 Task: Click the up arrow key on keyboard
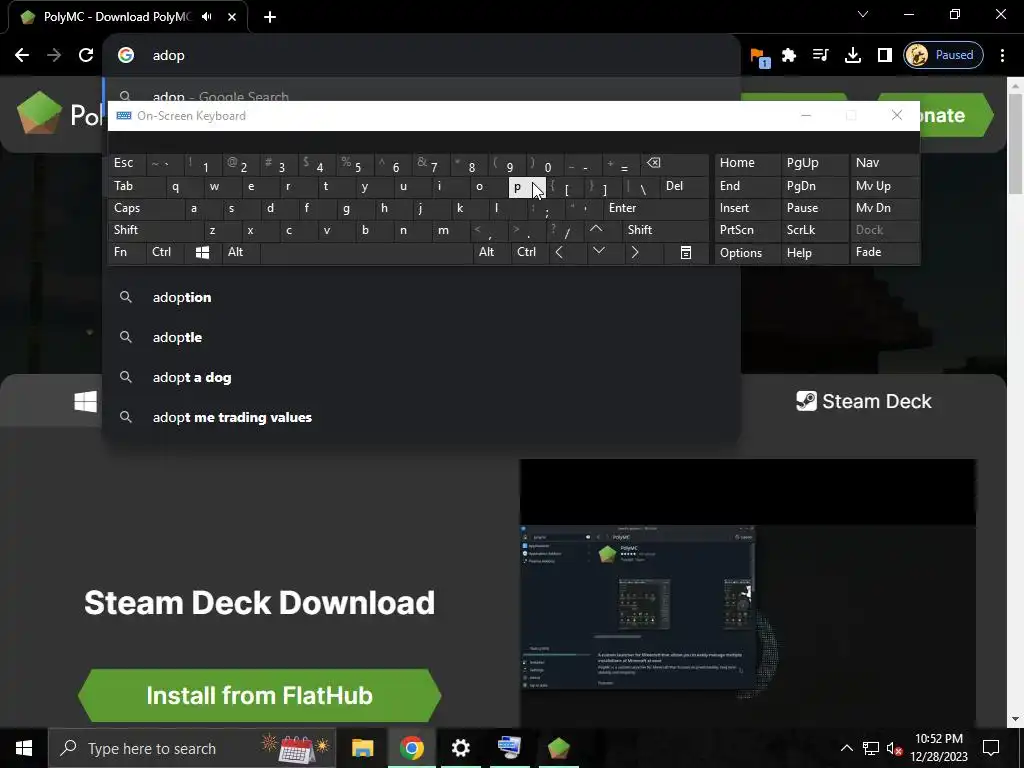[596, 230]
